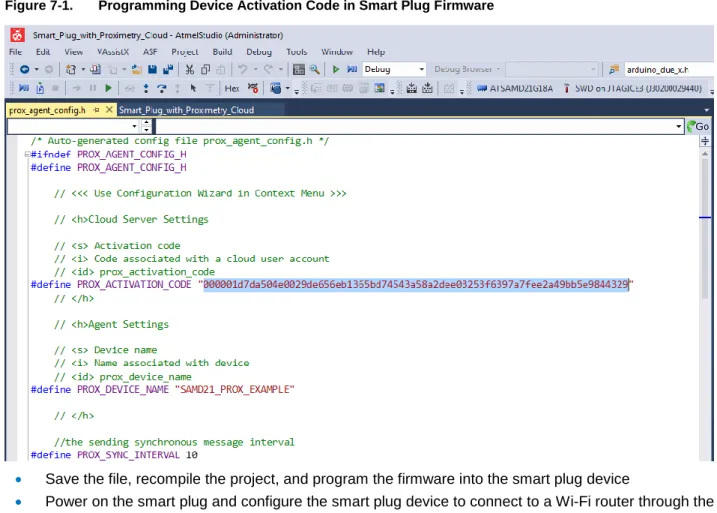Image resolution: width=717 pixels, height=513 pixels.
Task: Click the scrollbar up arrow in editor
Action: click(705, 153)
